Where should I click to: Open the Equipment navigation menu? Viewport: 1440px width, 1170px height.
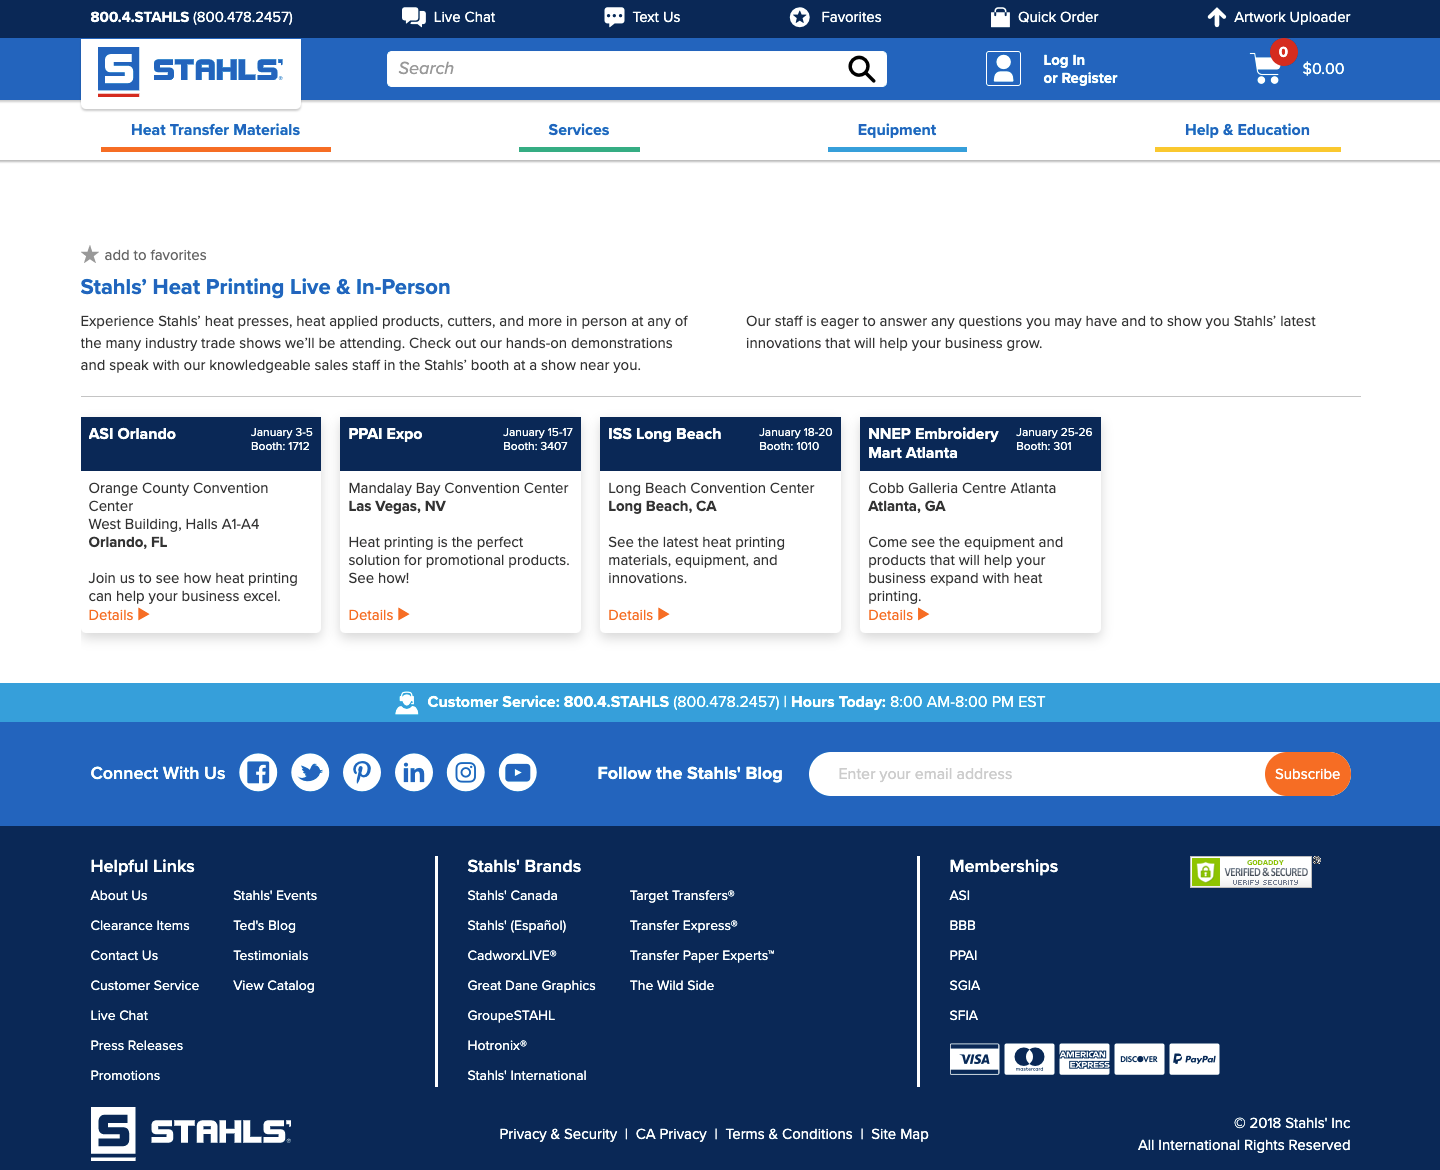(897, 130)
